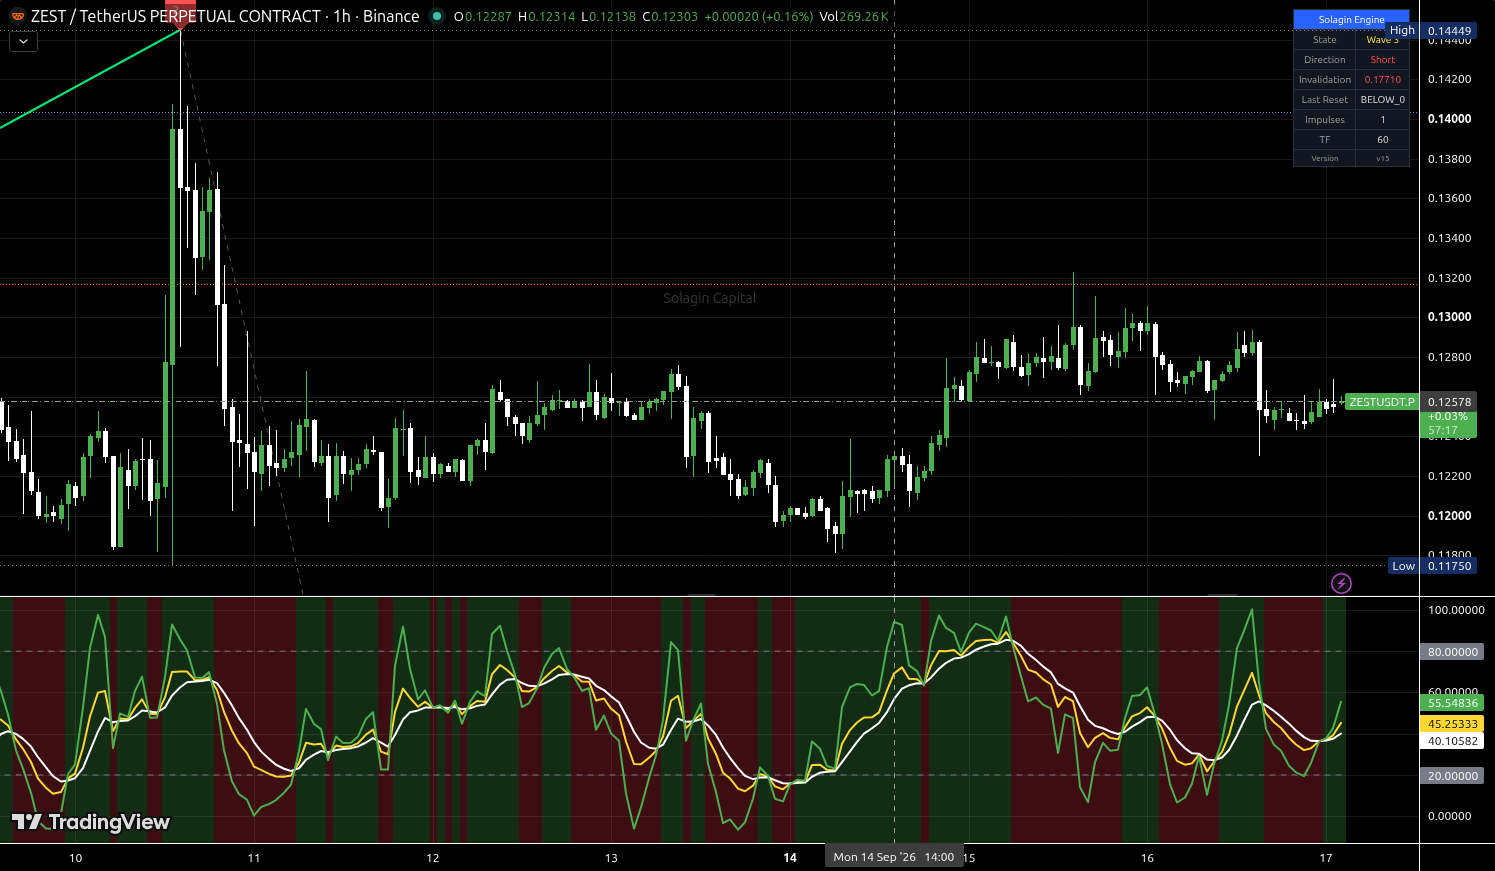Click the 20.00000 oscillator level label
Screen dimensions: 1495x871
point(1452,776)
